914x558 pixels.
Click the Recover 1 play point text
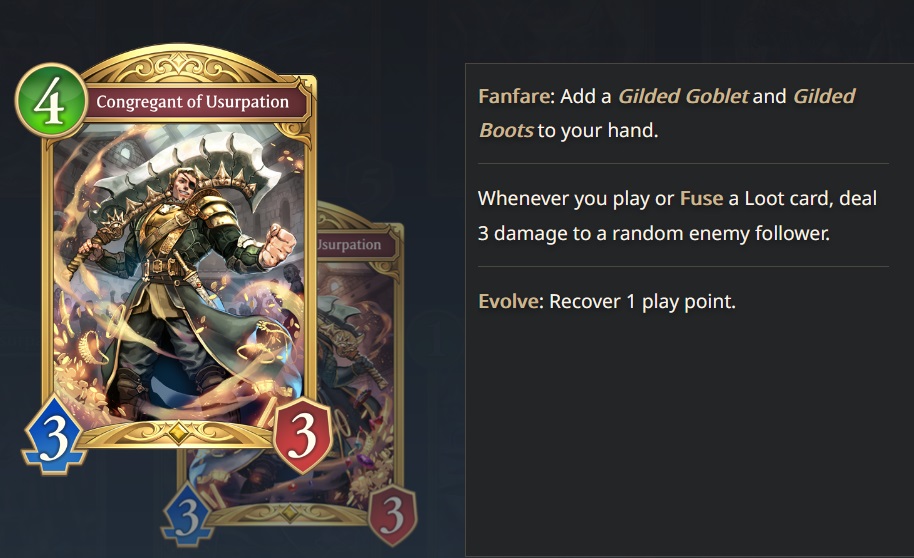pos(642,301)
